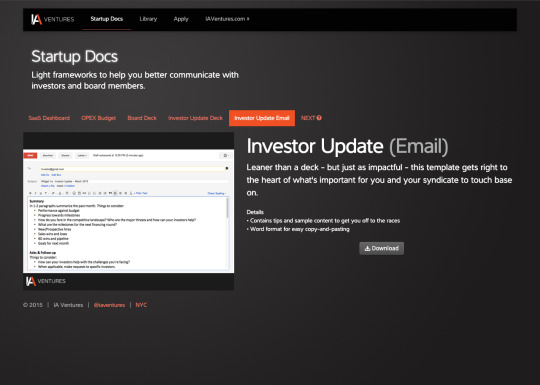Switch to the Board Deck tab
The width and height of the screenshot is (540, 385).
pyautogui.click(x=142, y=118)
